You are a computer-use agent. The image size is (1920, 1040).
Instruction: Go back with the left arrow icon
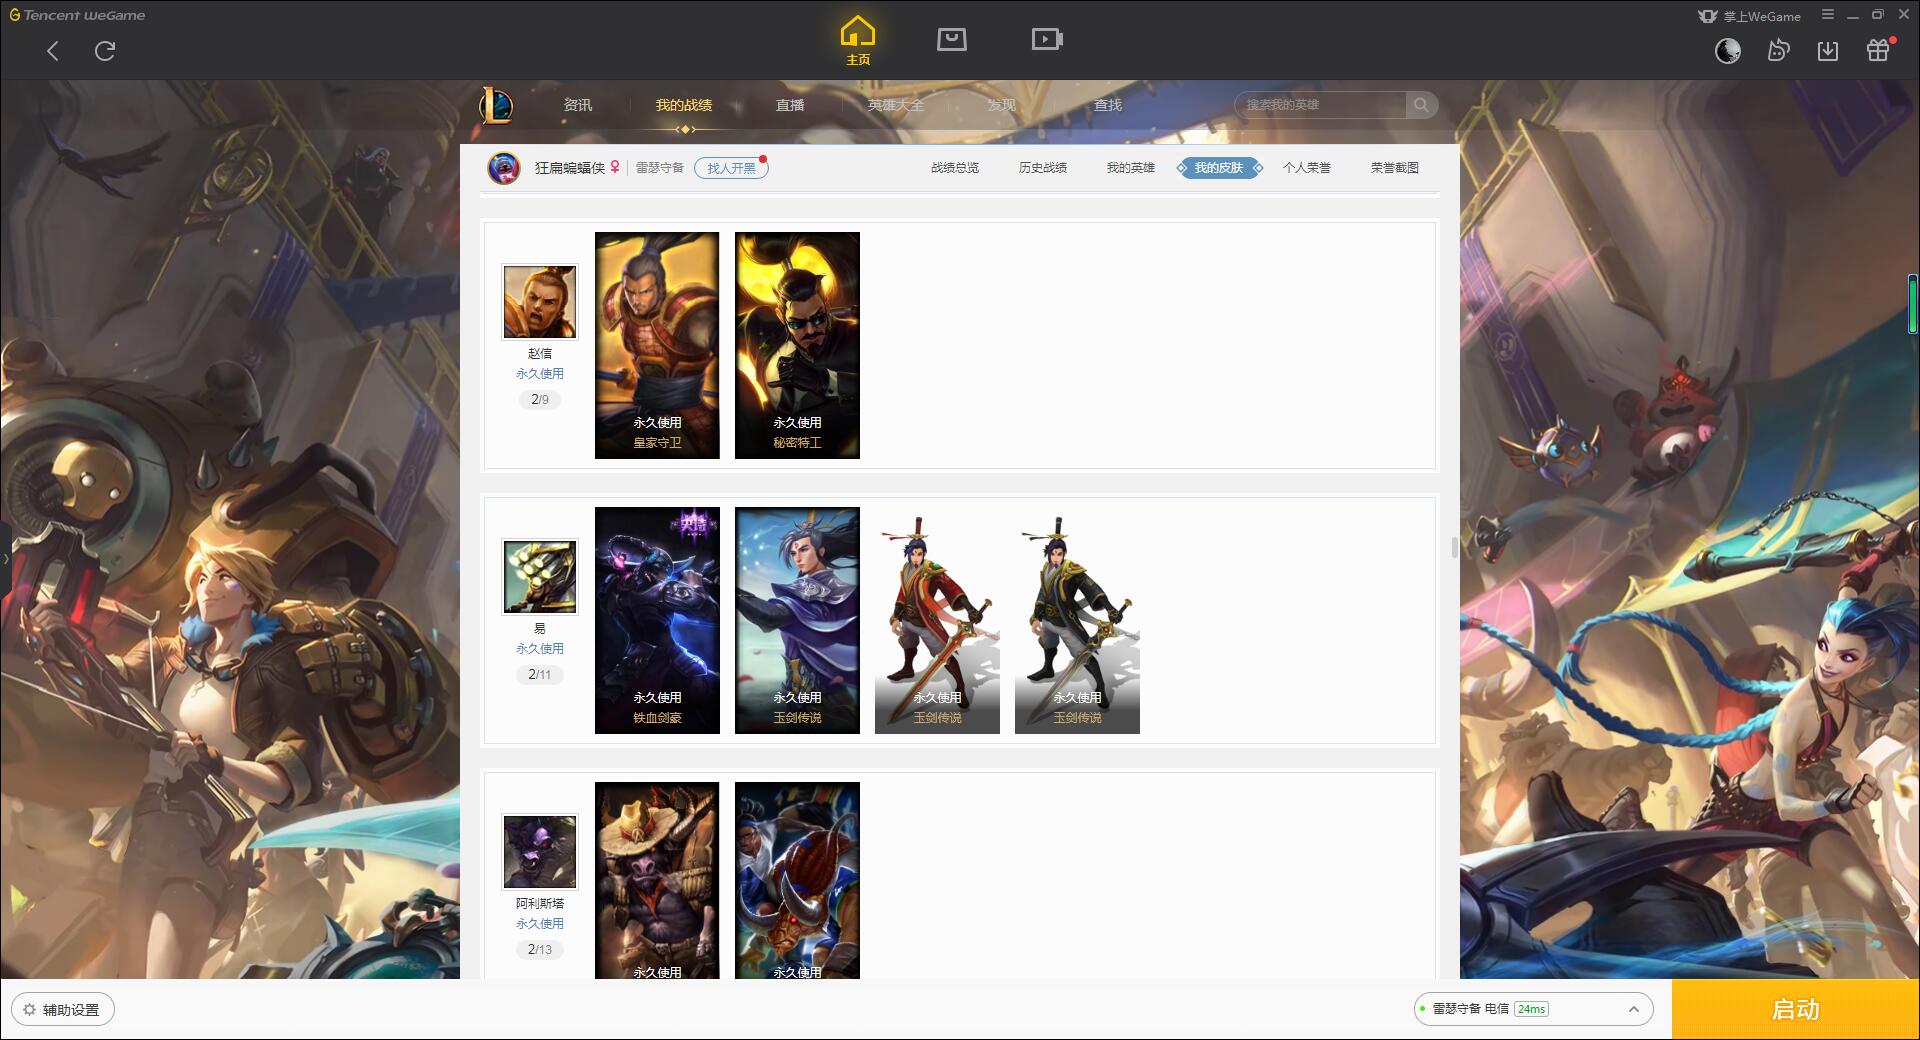pos(53,51)
